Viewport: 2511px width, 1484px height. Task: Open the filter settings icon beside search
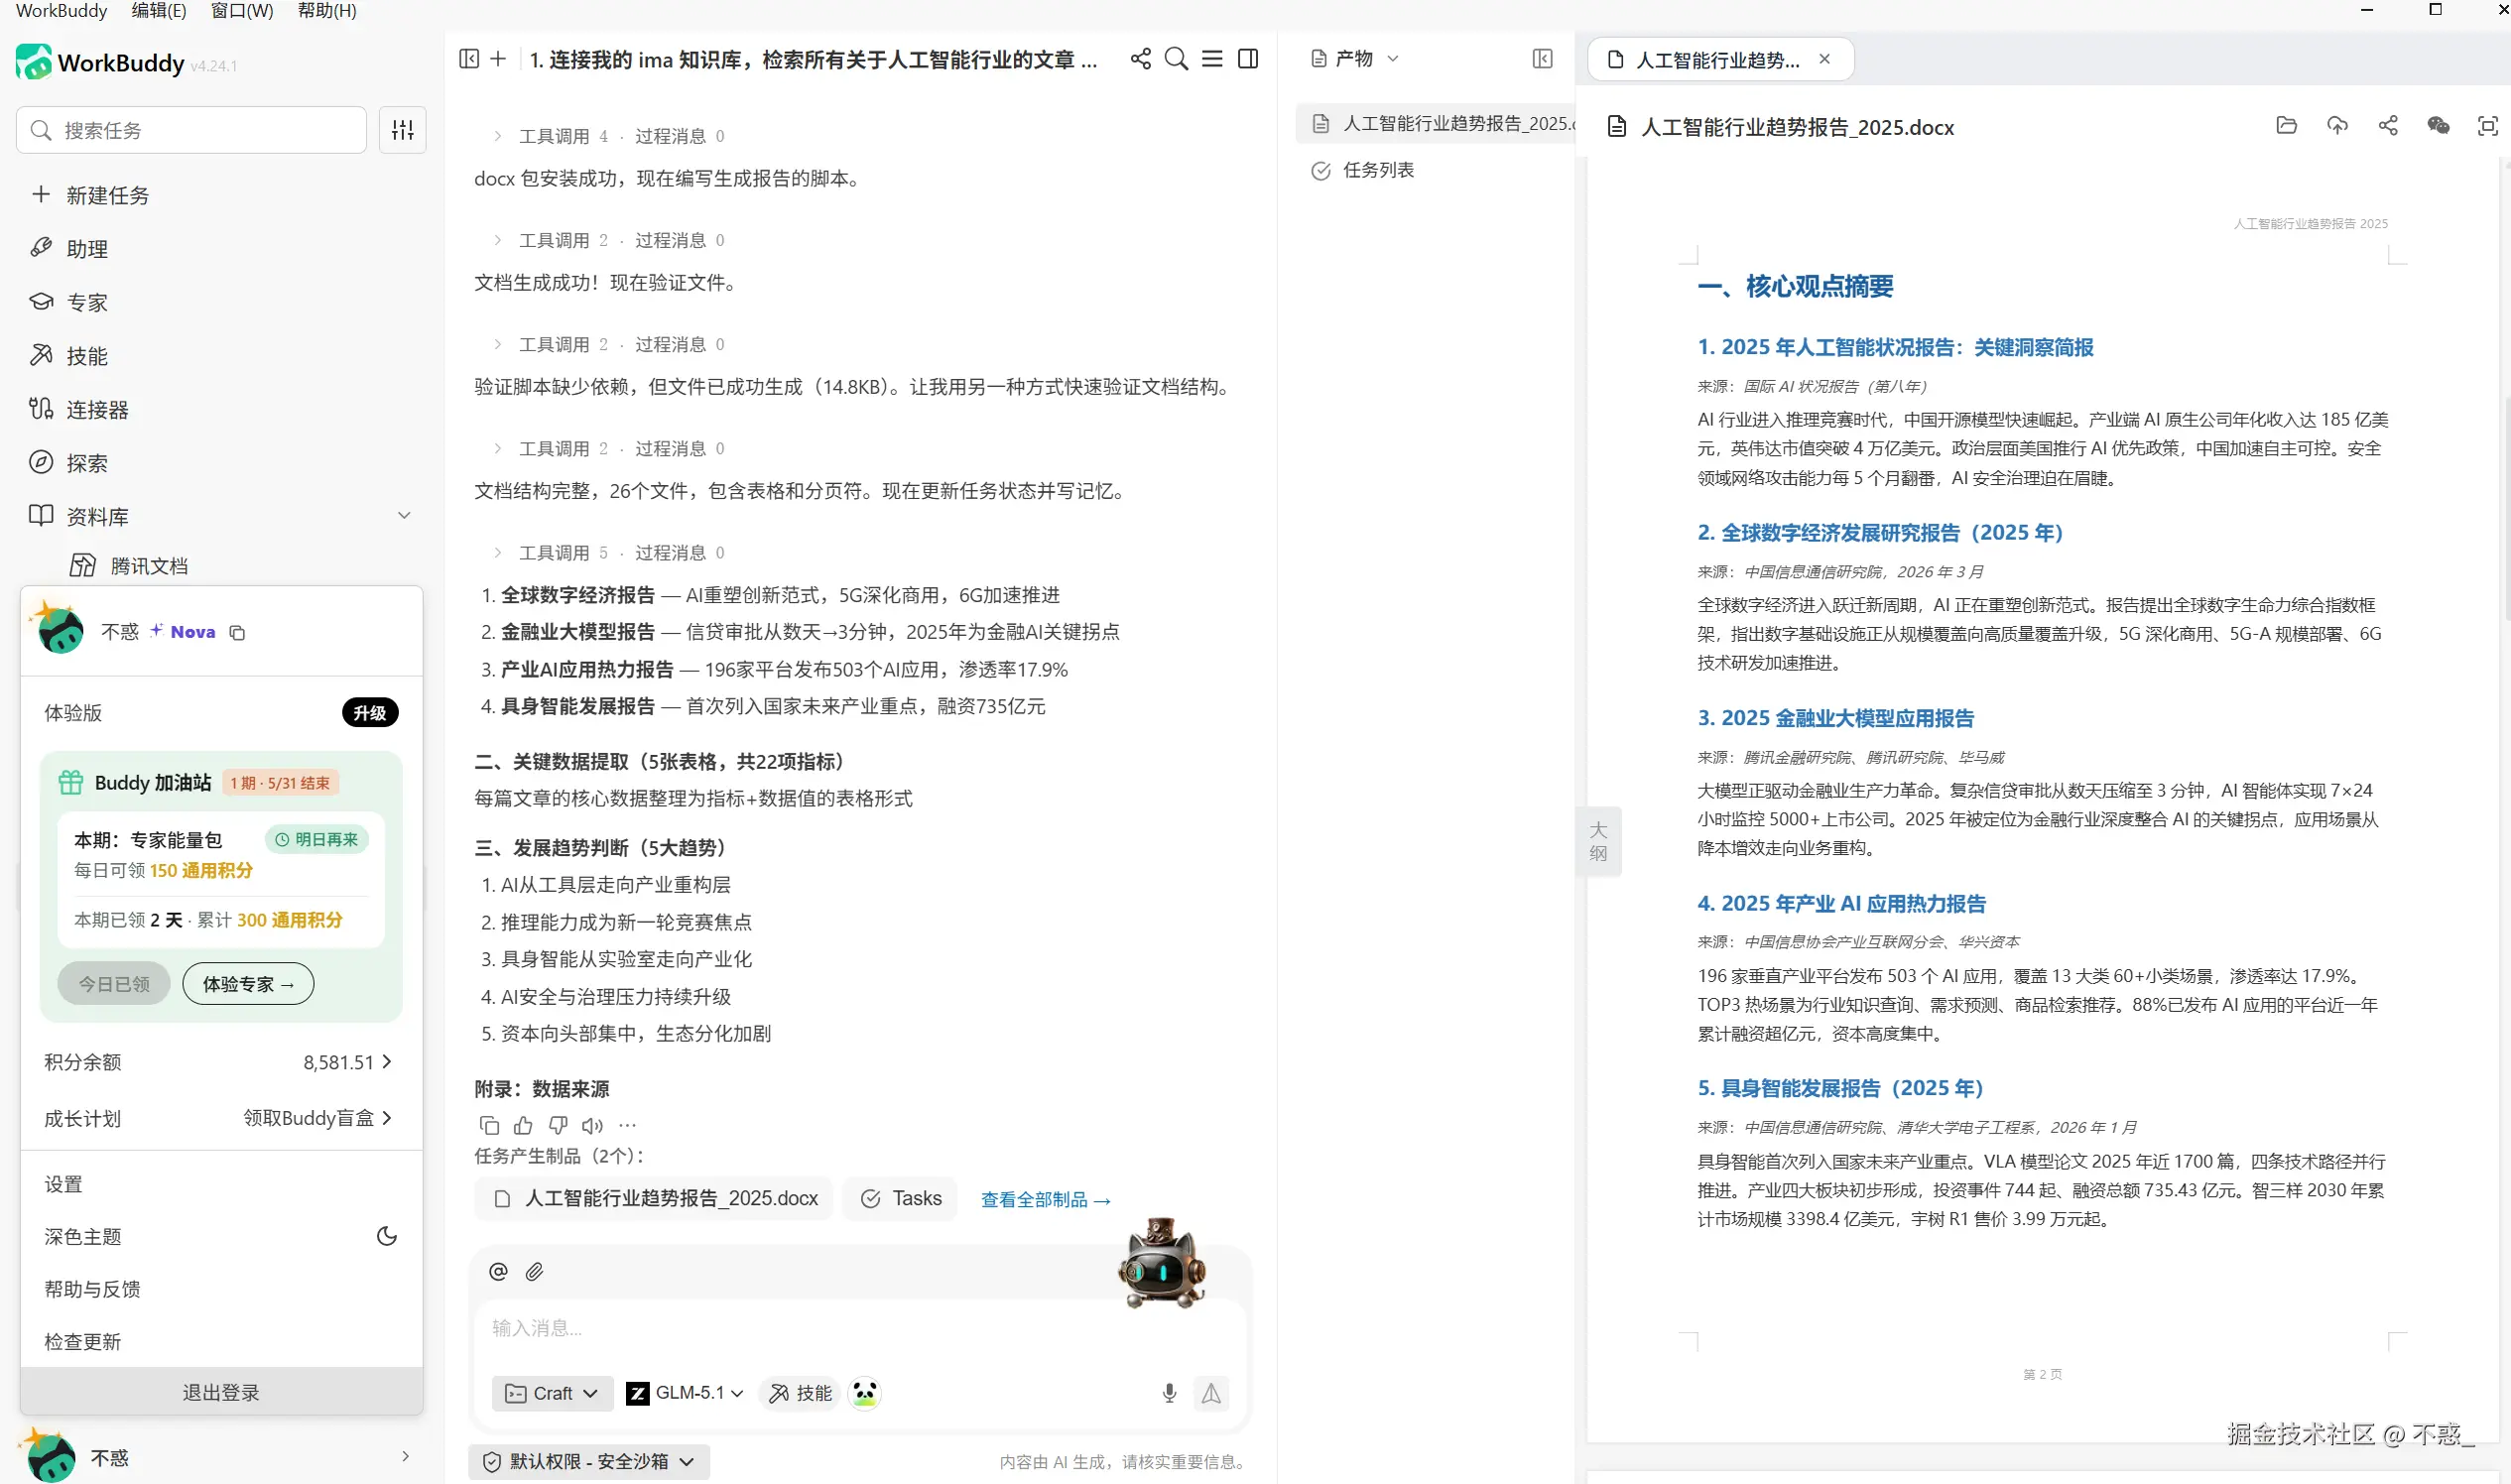tap(402, 130)
